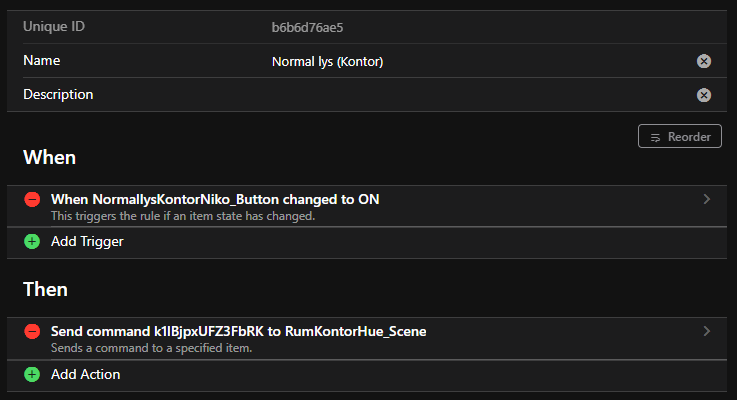
Task: Click the Description field label
Action: pyautogui.click(x=58, y=94)
